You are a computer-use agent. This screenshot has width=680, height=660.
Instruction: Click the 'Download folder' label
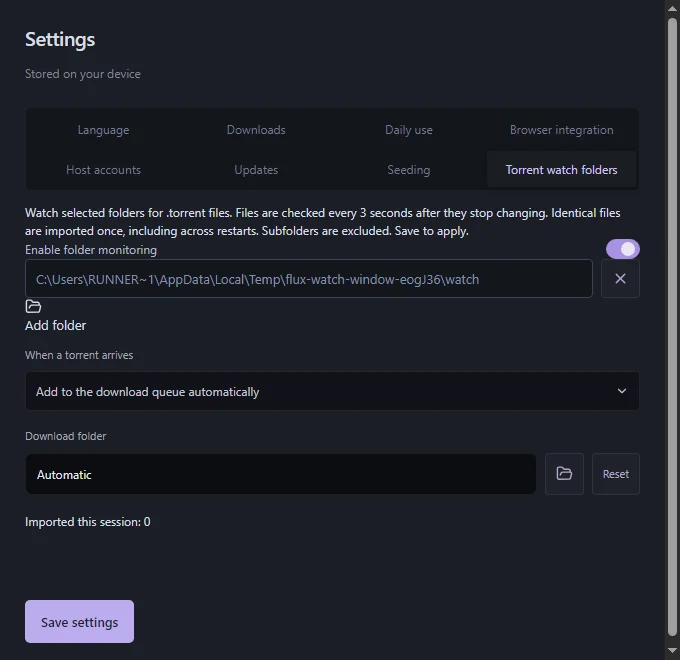(x=65, y=436)
